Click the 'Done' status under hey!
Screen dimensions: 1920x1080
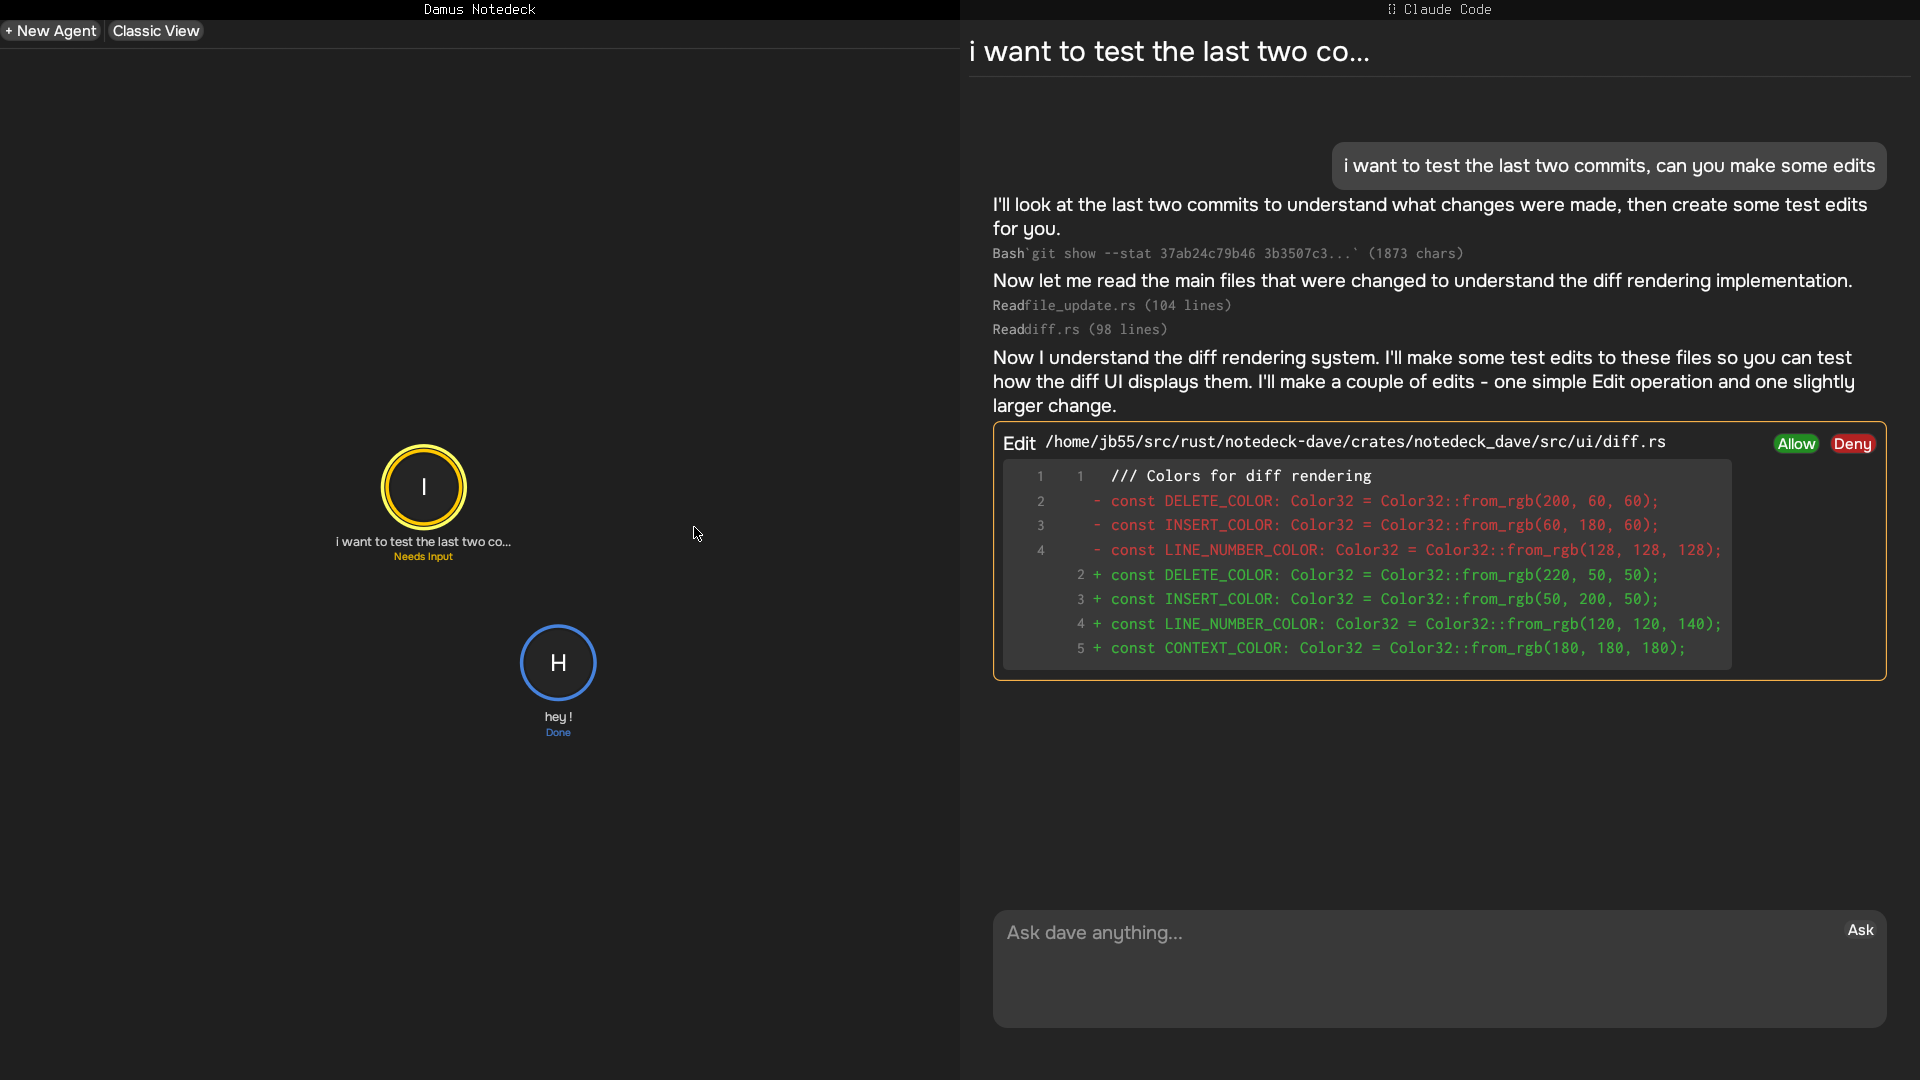[x=558, y=733]
